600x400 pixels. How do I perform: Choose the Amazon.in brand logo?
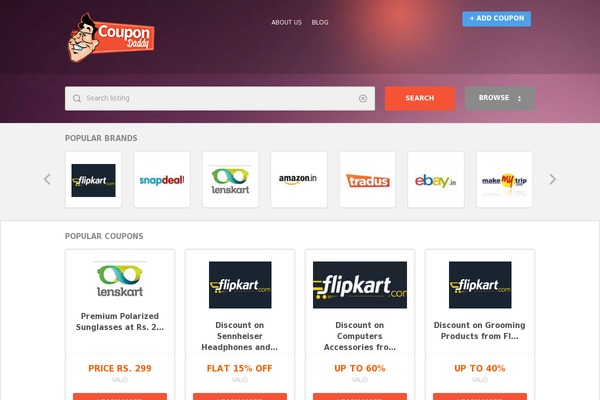pos(299,180)
